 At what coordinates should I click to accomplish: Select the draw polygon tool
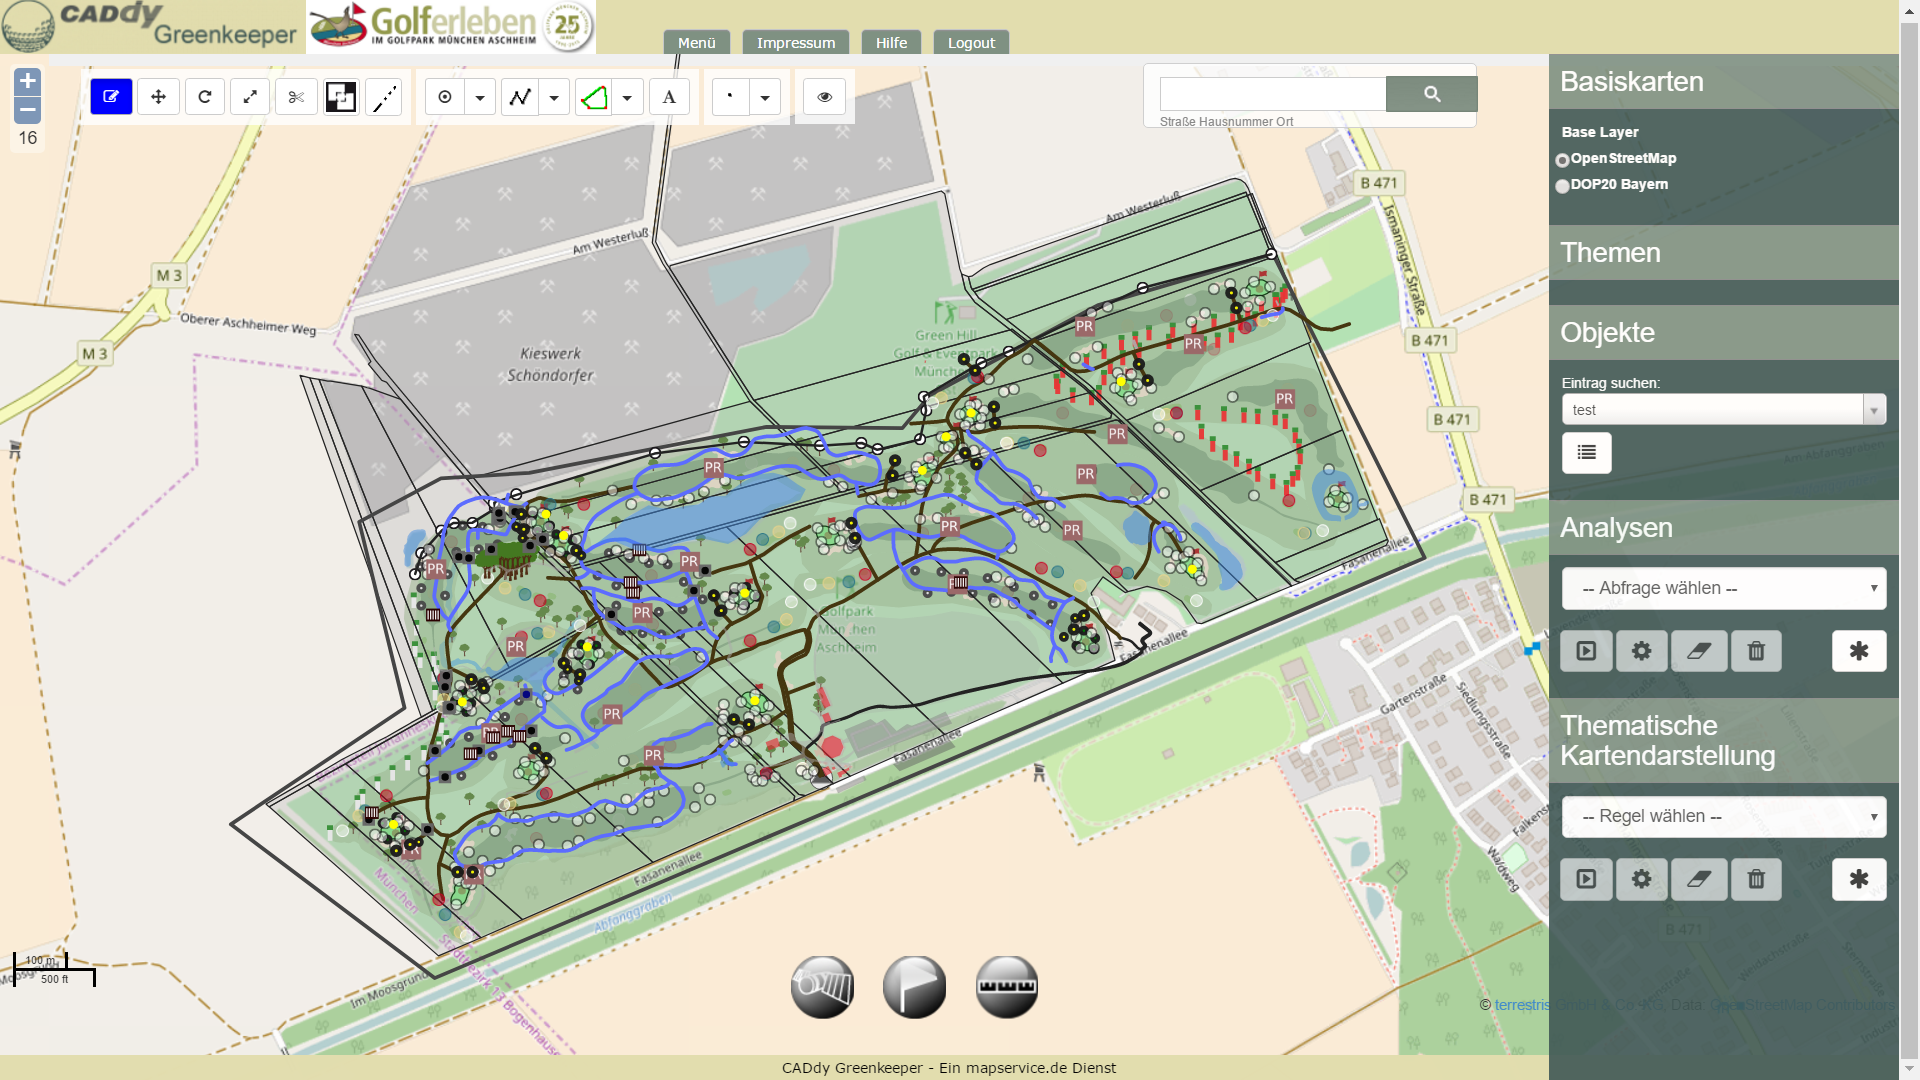(x=594, y=97)
